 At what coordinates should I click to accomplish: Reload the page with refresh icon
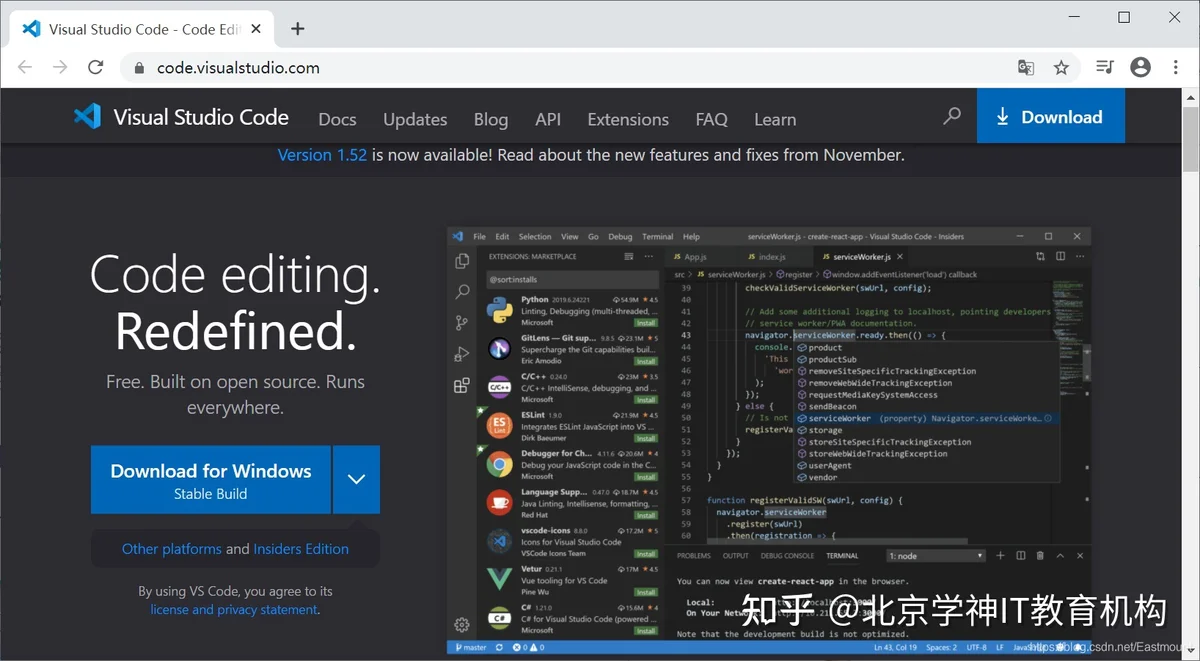tap(96, 67)
